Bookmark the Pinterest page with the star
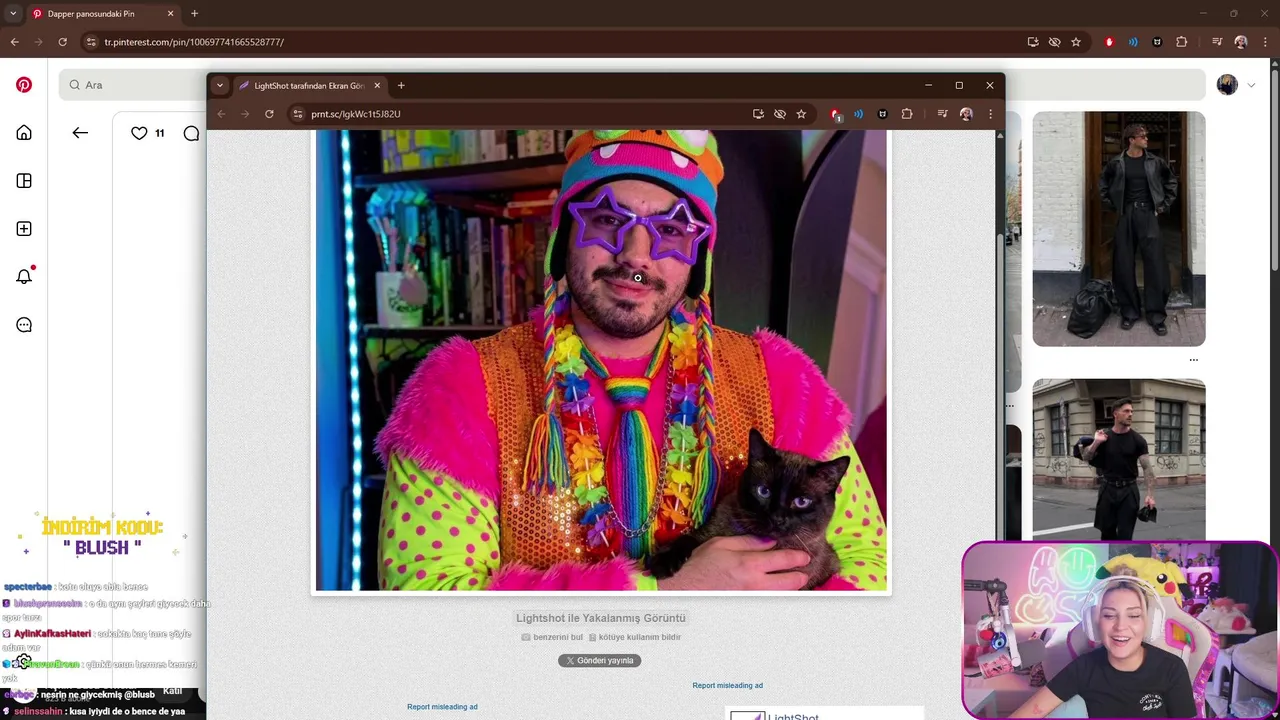The image size is (1280, 720). click(x=1076, y=42)
